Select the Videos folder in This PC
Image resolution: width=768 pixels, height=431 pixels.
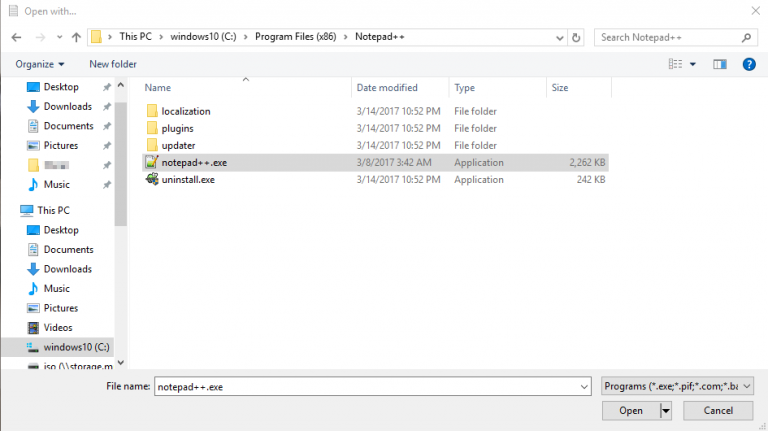(57, 328)
